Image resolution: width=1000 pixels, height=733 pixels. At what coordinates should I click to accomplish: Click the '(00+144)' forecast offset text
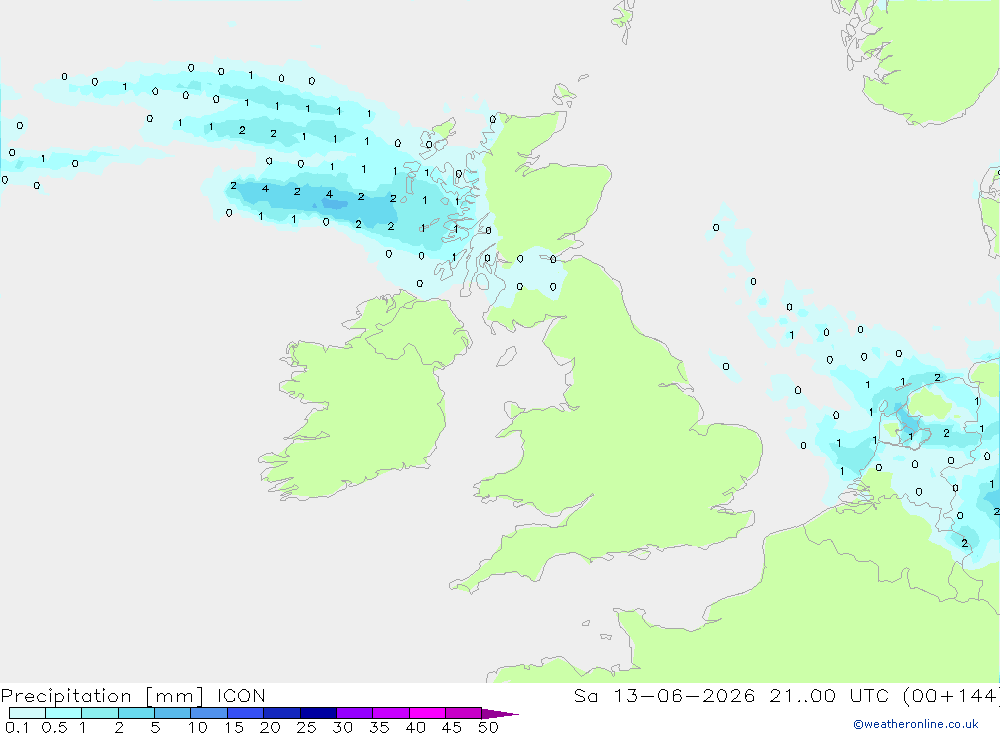click(951, 696)
